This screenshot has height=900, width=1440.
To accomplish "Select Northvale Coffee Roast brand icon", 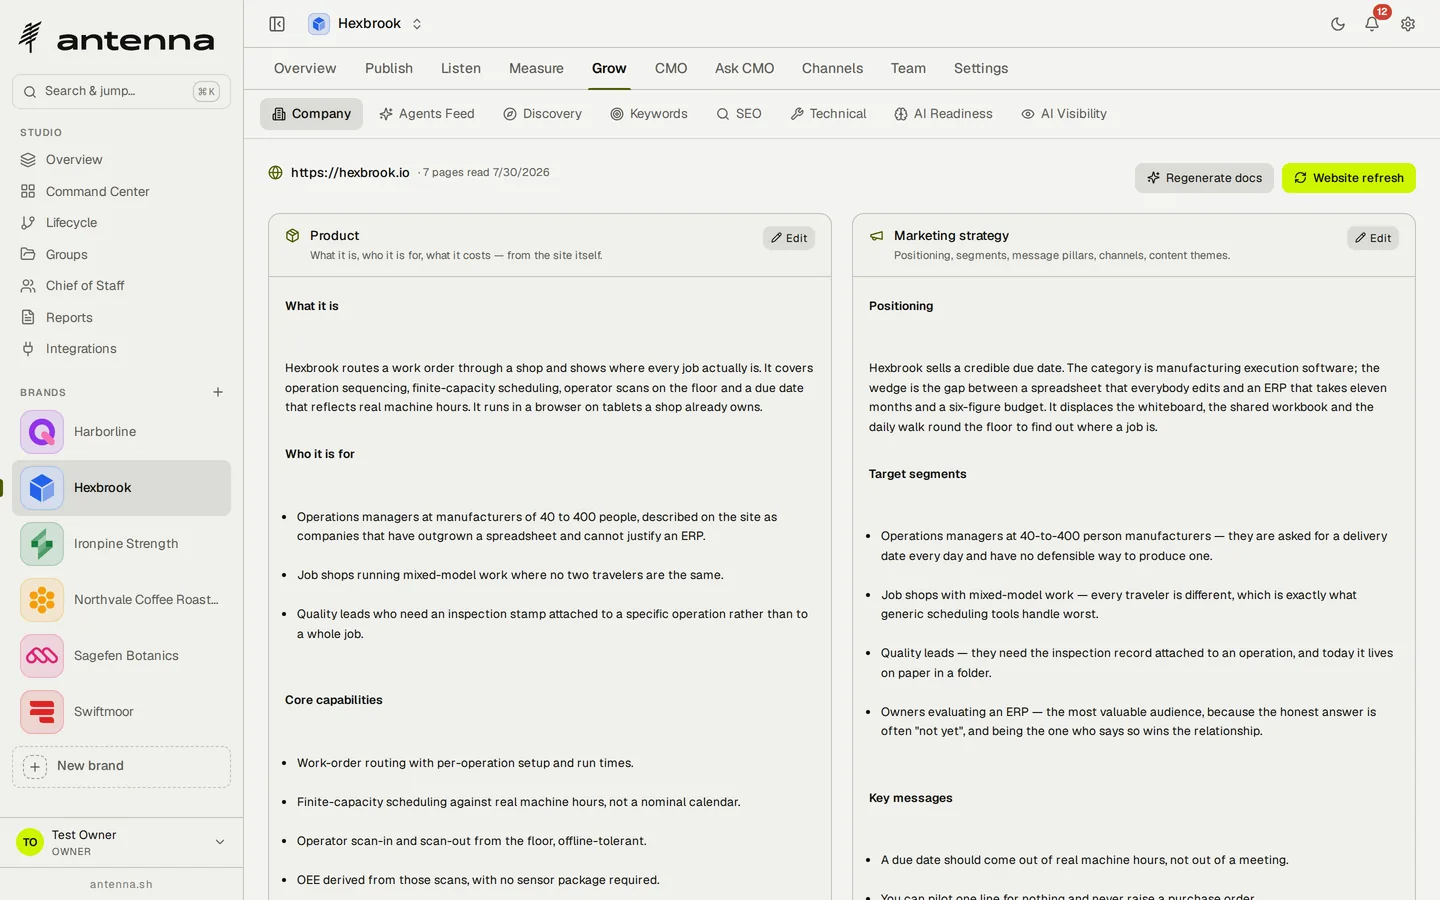I will 42,600.
